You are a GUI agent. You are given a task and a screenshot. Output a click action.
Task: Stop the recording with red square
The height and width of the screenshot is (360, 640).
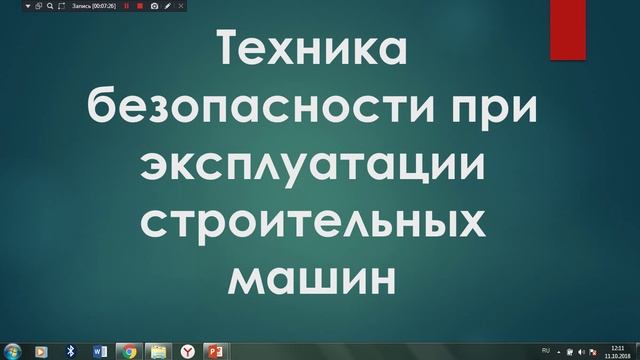point(140,6)
